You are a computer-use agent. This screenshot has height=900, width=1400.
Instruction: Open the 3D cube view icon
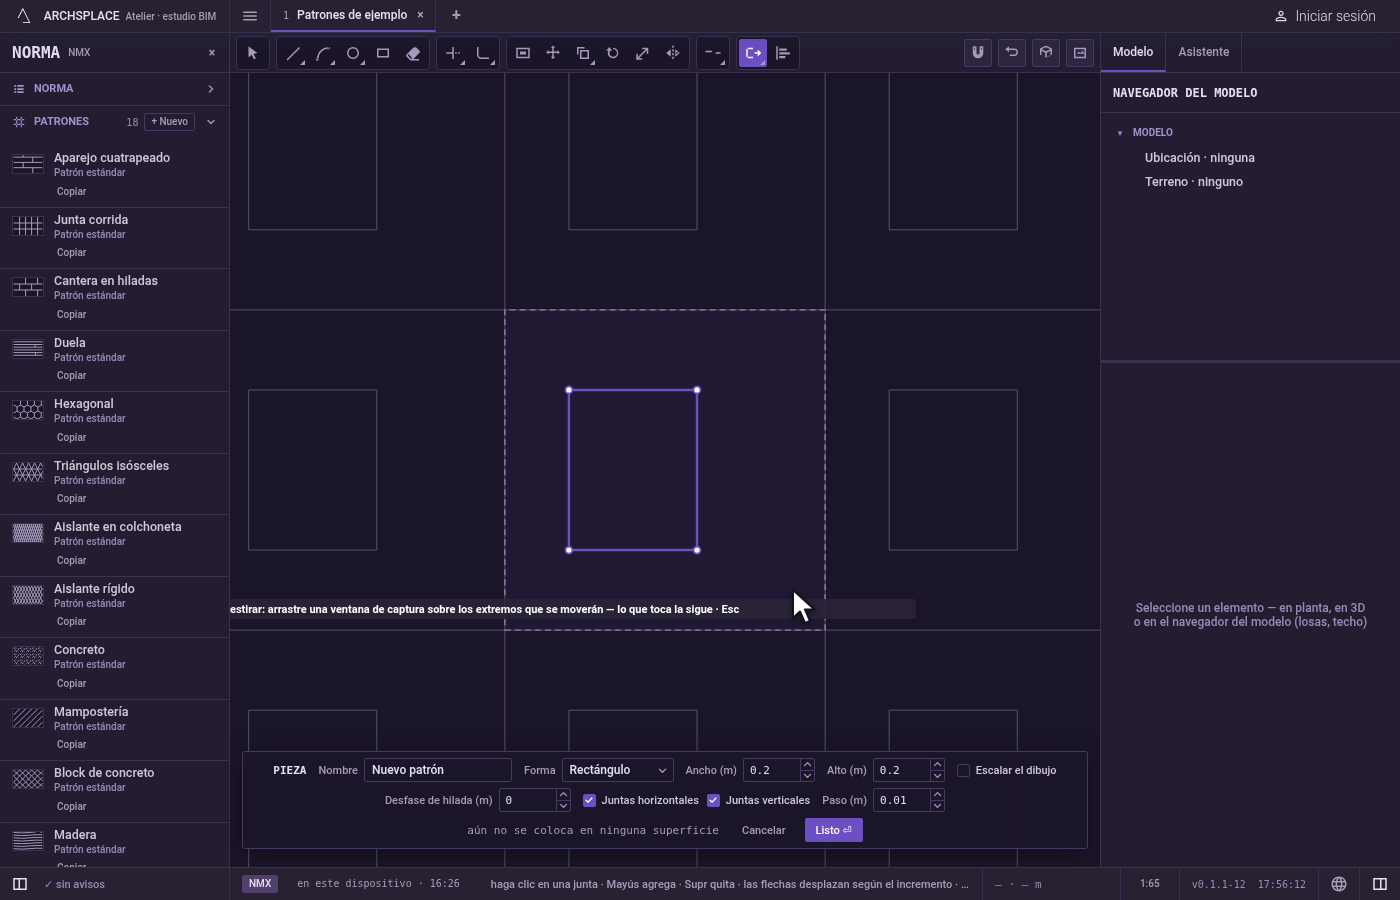point(1046,53)
